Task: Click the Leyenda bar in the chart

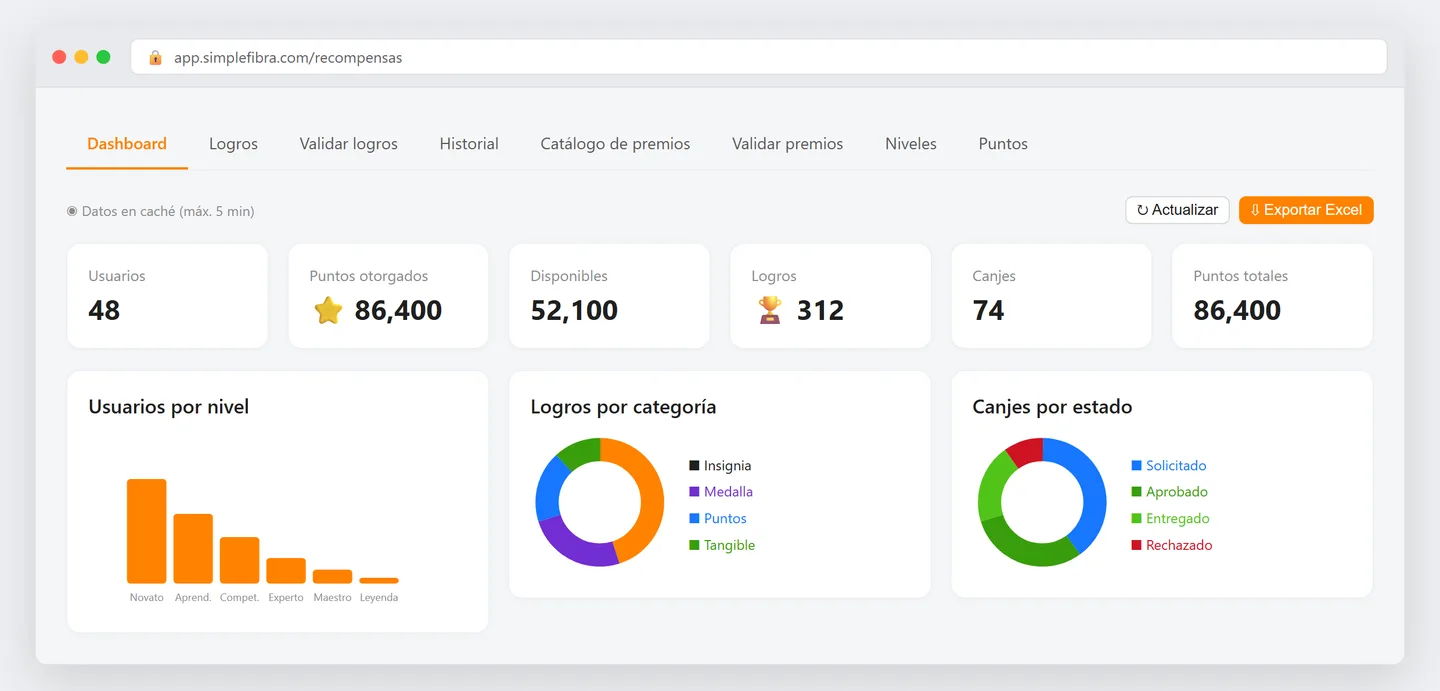Action: 379,581
